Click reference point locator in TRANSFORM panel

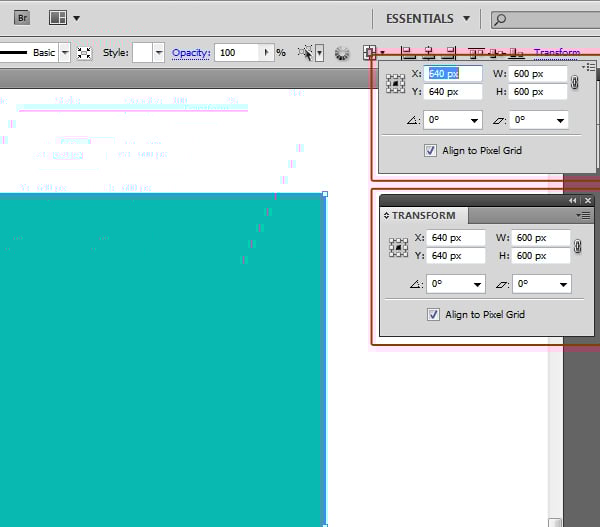pyautogui.click(x=398, y=246)
